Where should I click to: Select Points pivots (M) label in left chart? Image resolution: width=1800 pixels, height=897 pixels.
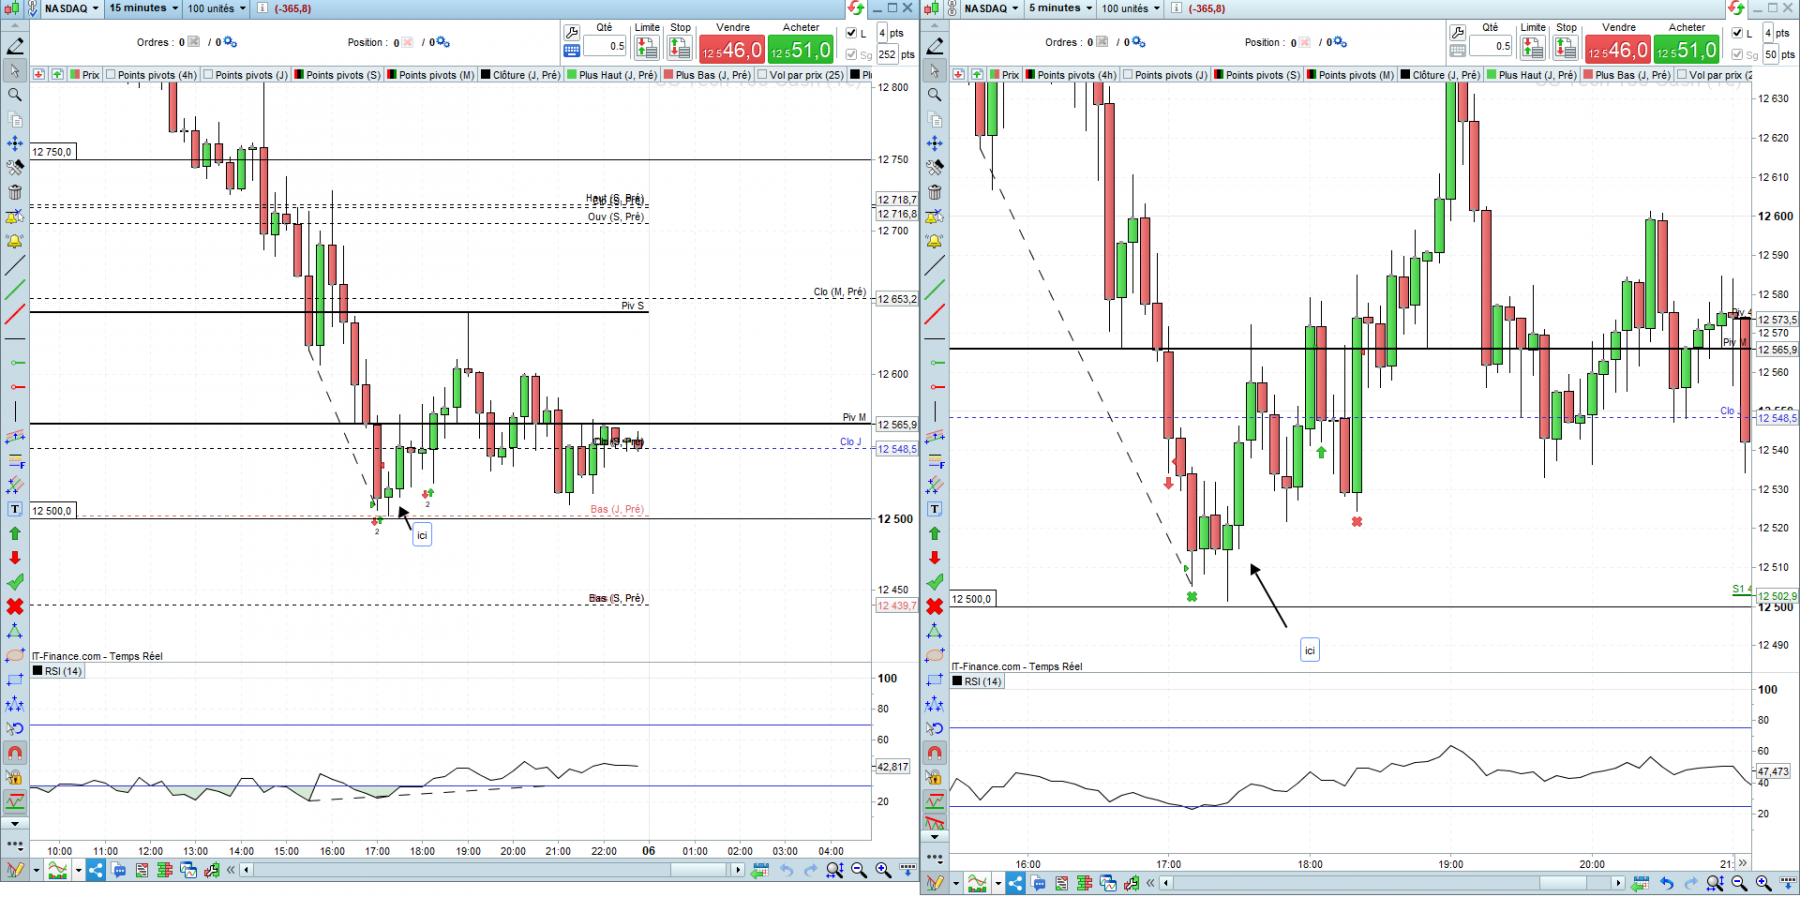pyautogui.click(x=436, y=75)
